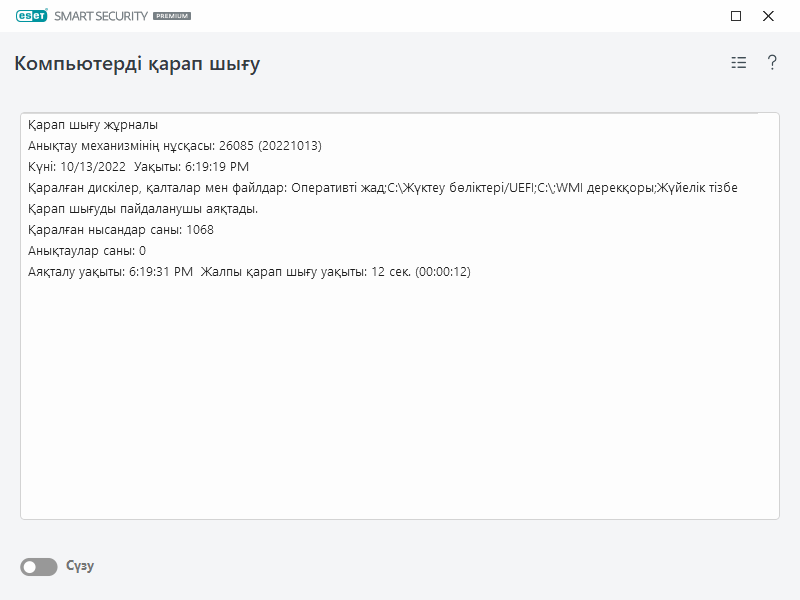Viewport: 800px width, 600px height.
Task: Click the Қаралған нысандар саны: 1068 line
Action: [x=120, y=227]
